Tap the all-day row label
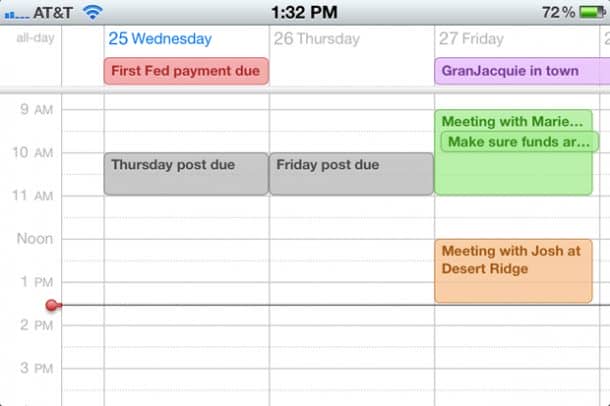Image resolution: width=610 pixels, height=406 pixels. 35,39
